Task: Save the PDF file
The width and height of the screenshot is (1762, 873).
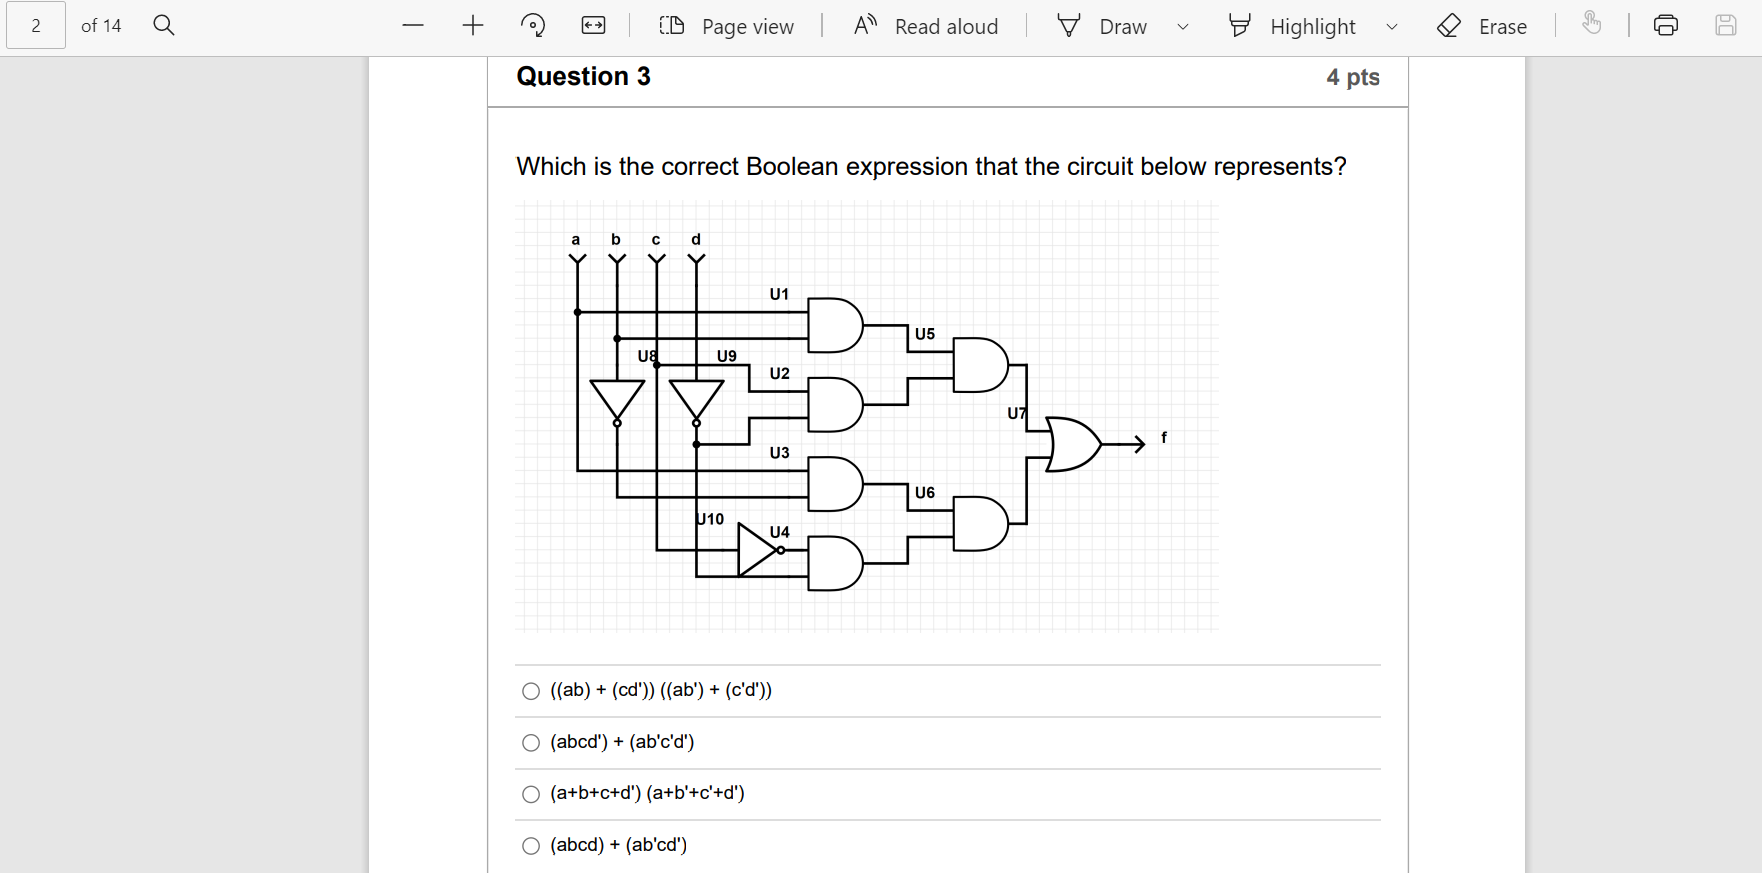Action: click(1725, 25)
